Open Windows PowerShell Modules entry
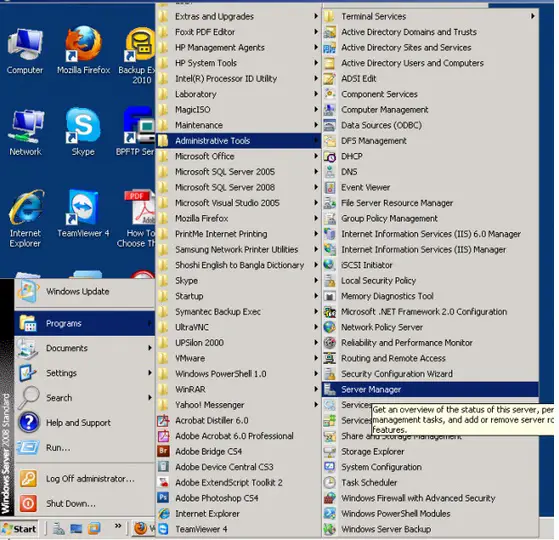Screen dimensions: 559x540 [430, 514]
